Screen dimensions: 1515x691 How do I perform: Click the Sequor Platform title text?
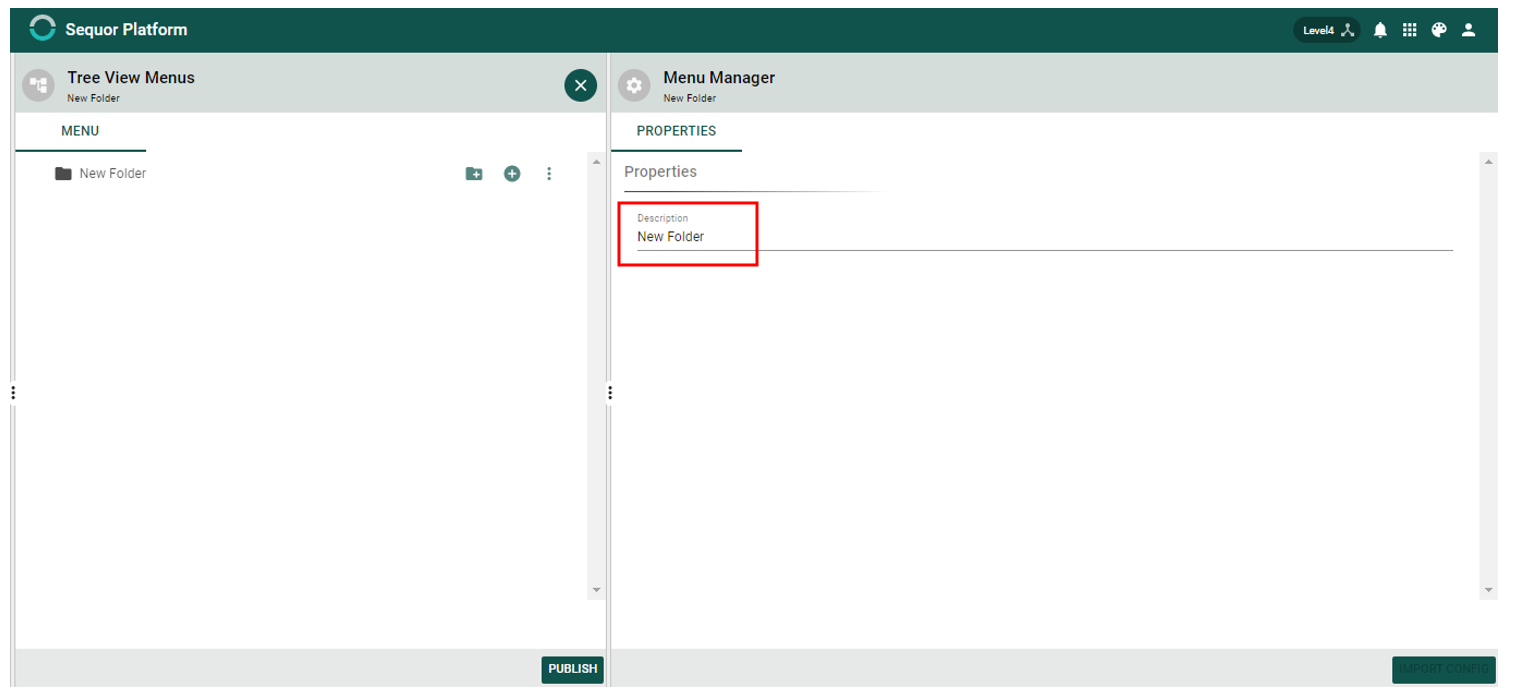pyautogui.click(x=126, y=30)
